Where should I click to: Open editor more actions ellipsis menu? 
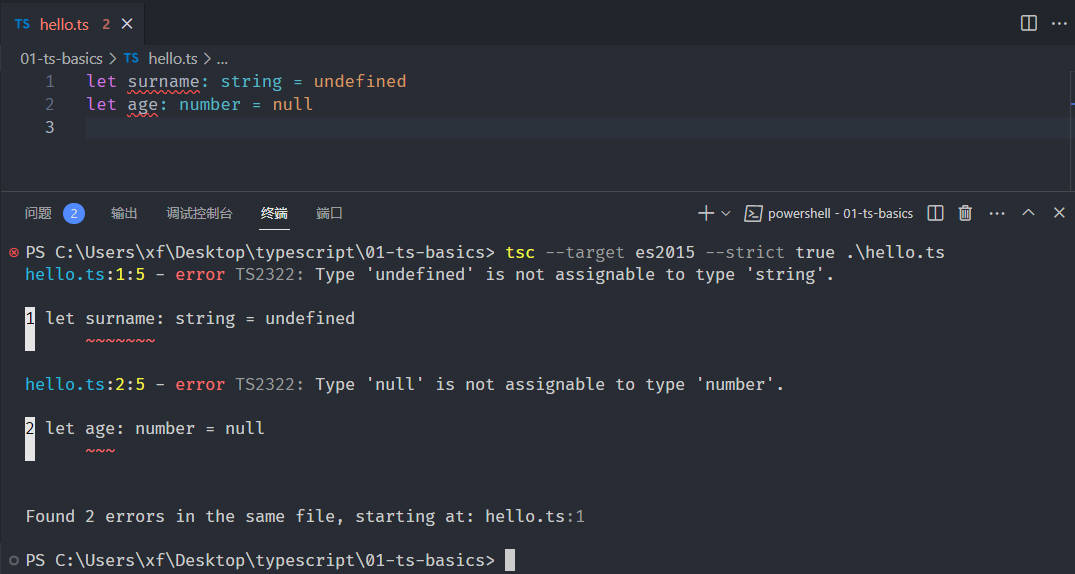pos(1059,23)
